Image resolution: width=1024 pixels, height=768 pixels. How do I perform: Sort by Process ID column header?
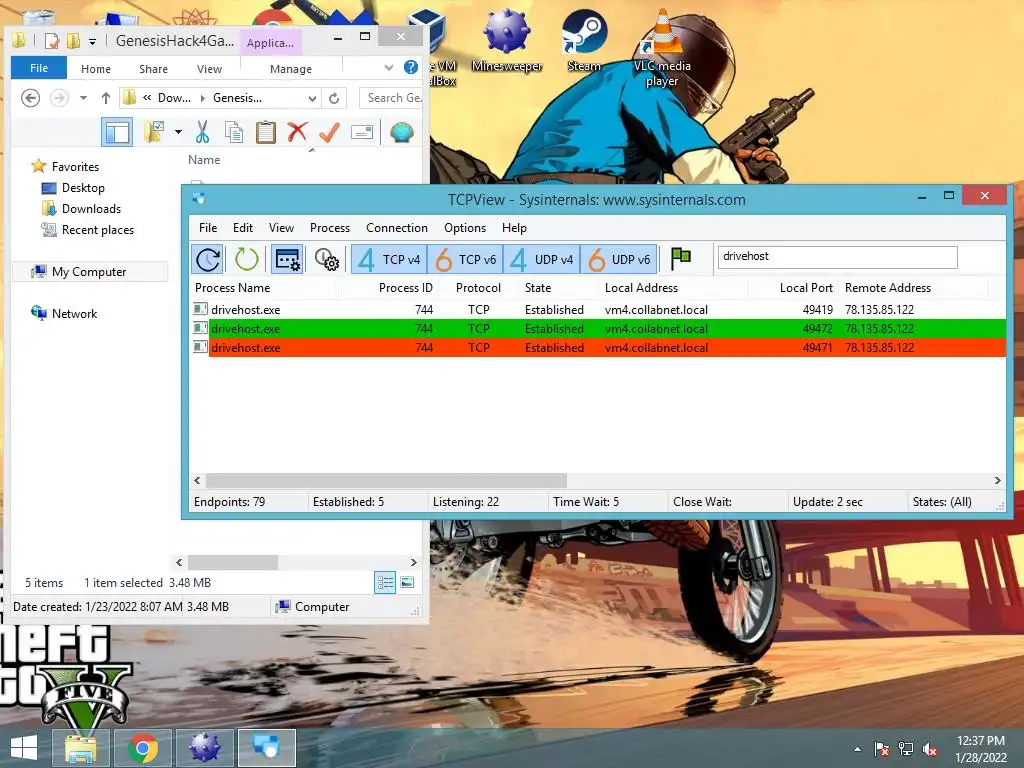pyautogui.click(x=406, y=288)
